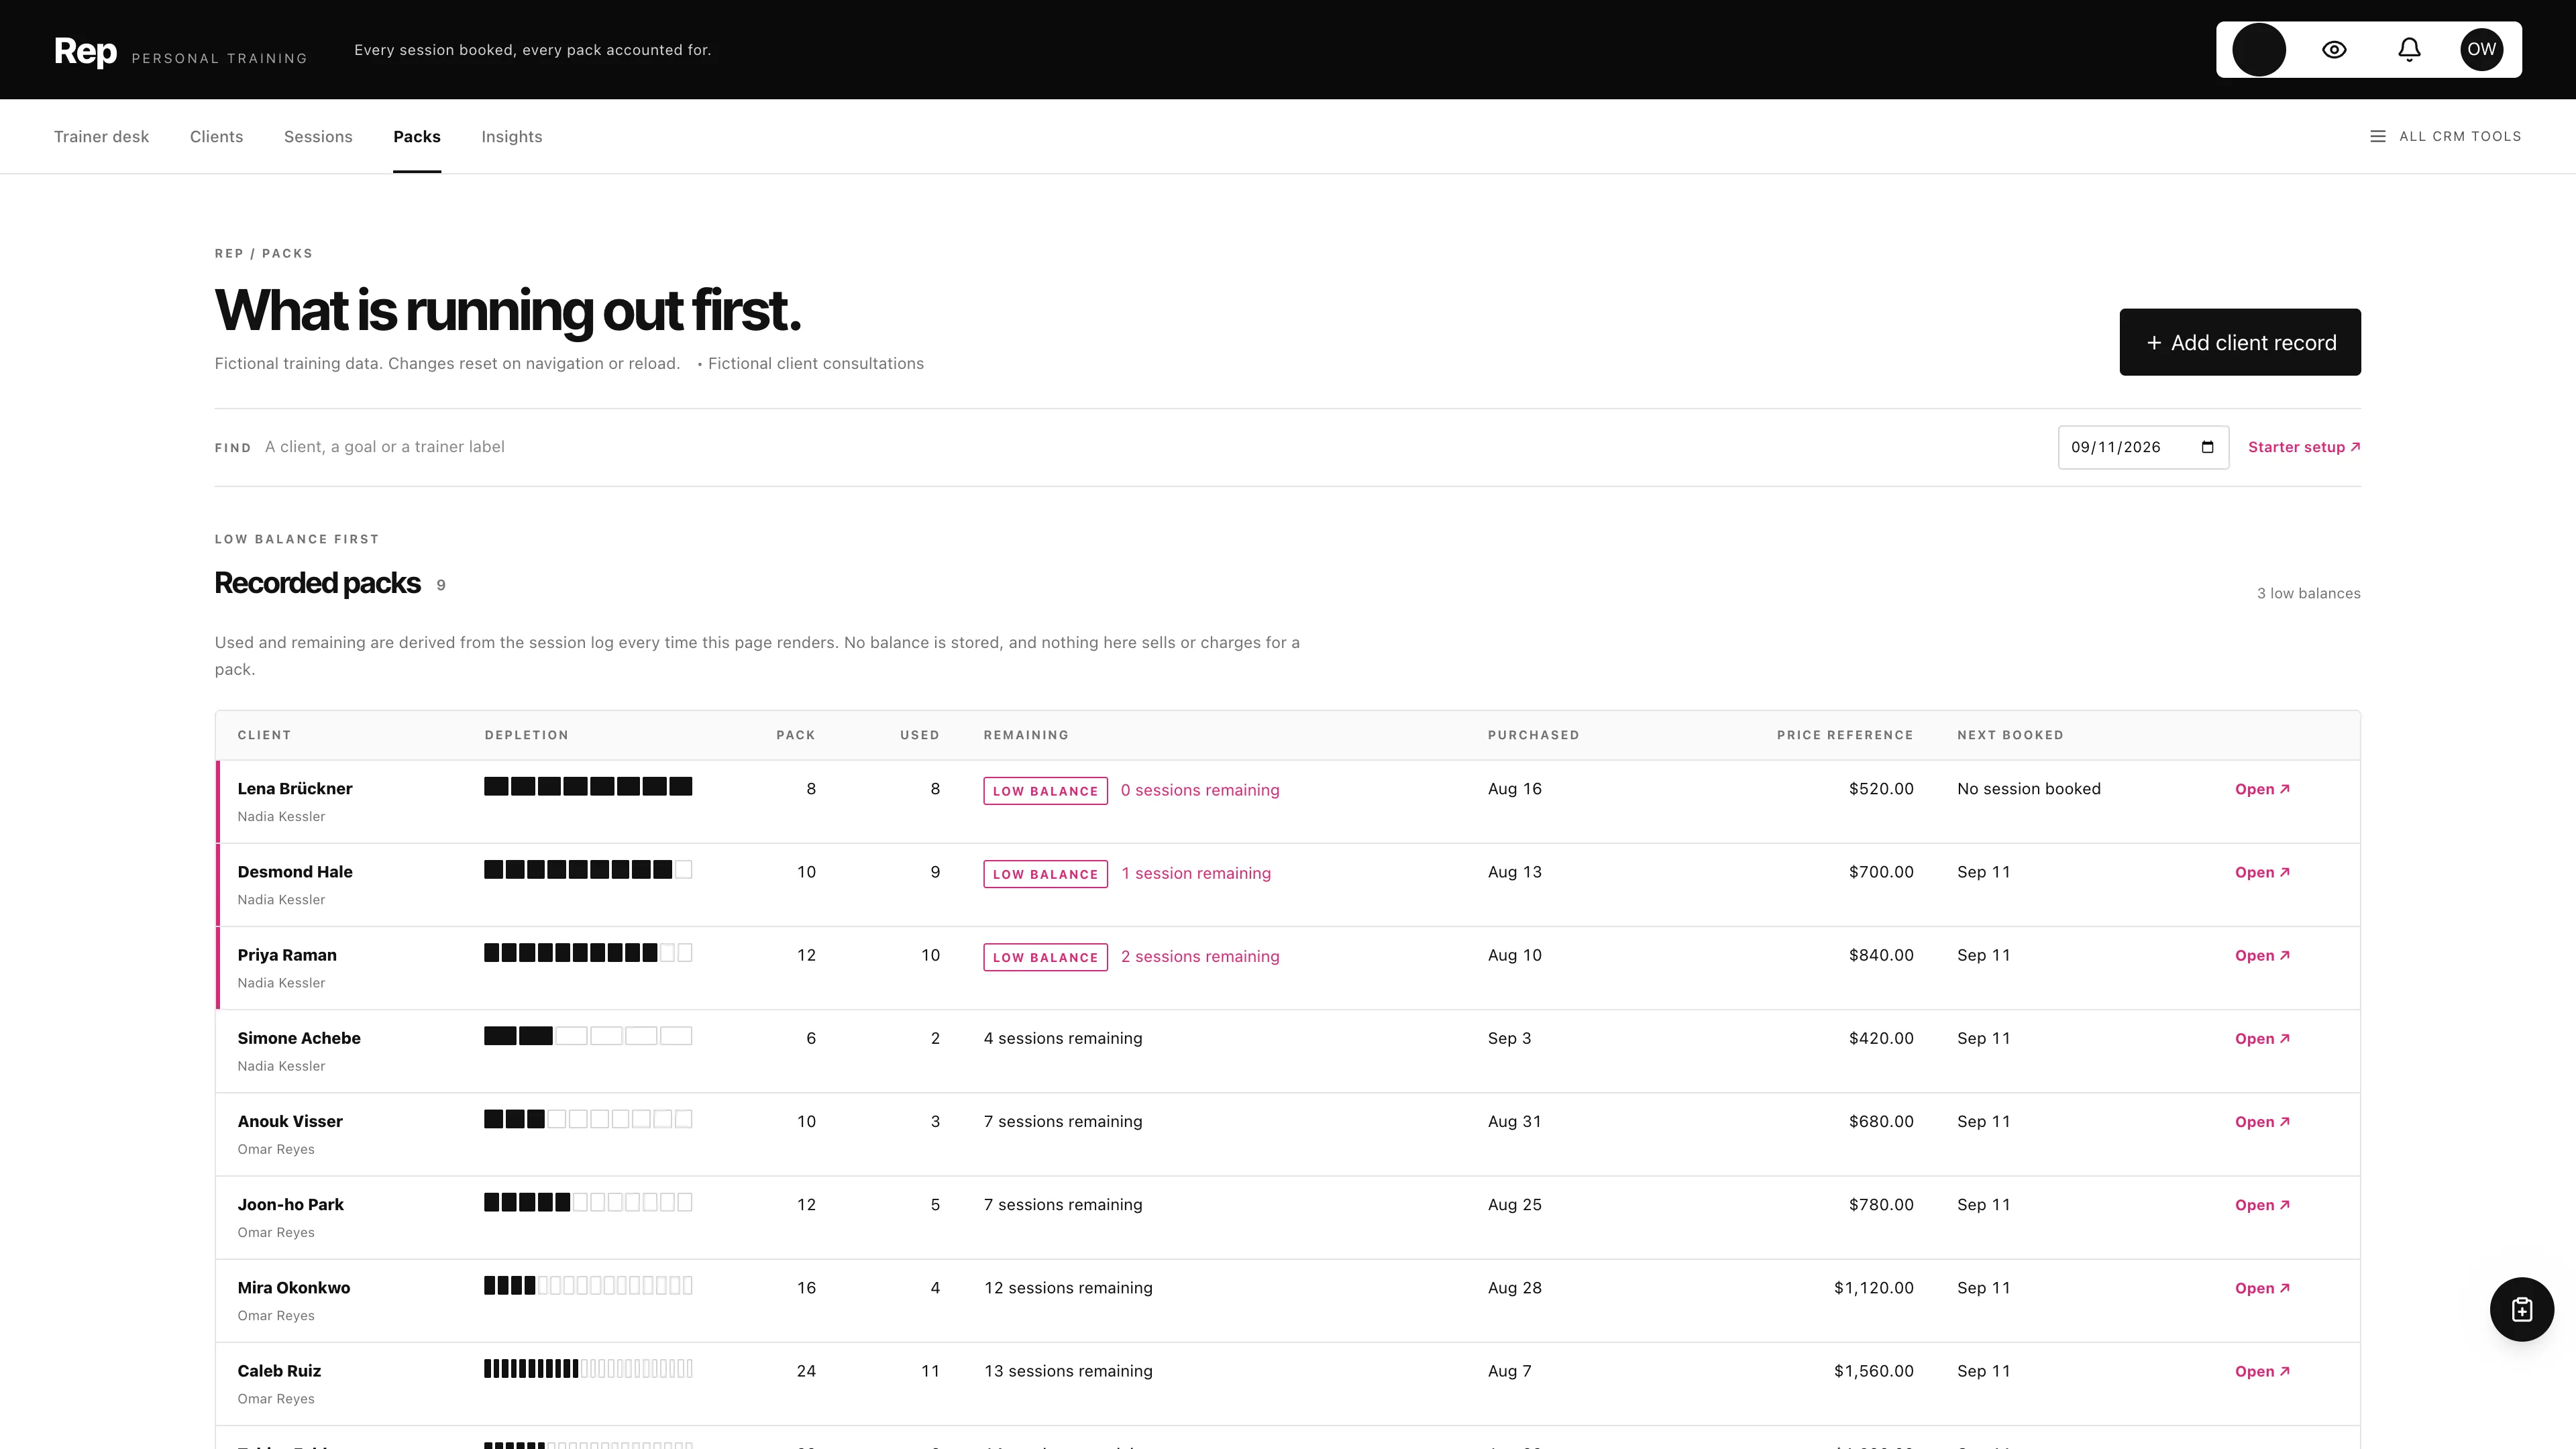Go to Trainer desk tab
Viewport: 2576px width, 1449px height.
click(101, 136)
